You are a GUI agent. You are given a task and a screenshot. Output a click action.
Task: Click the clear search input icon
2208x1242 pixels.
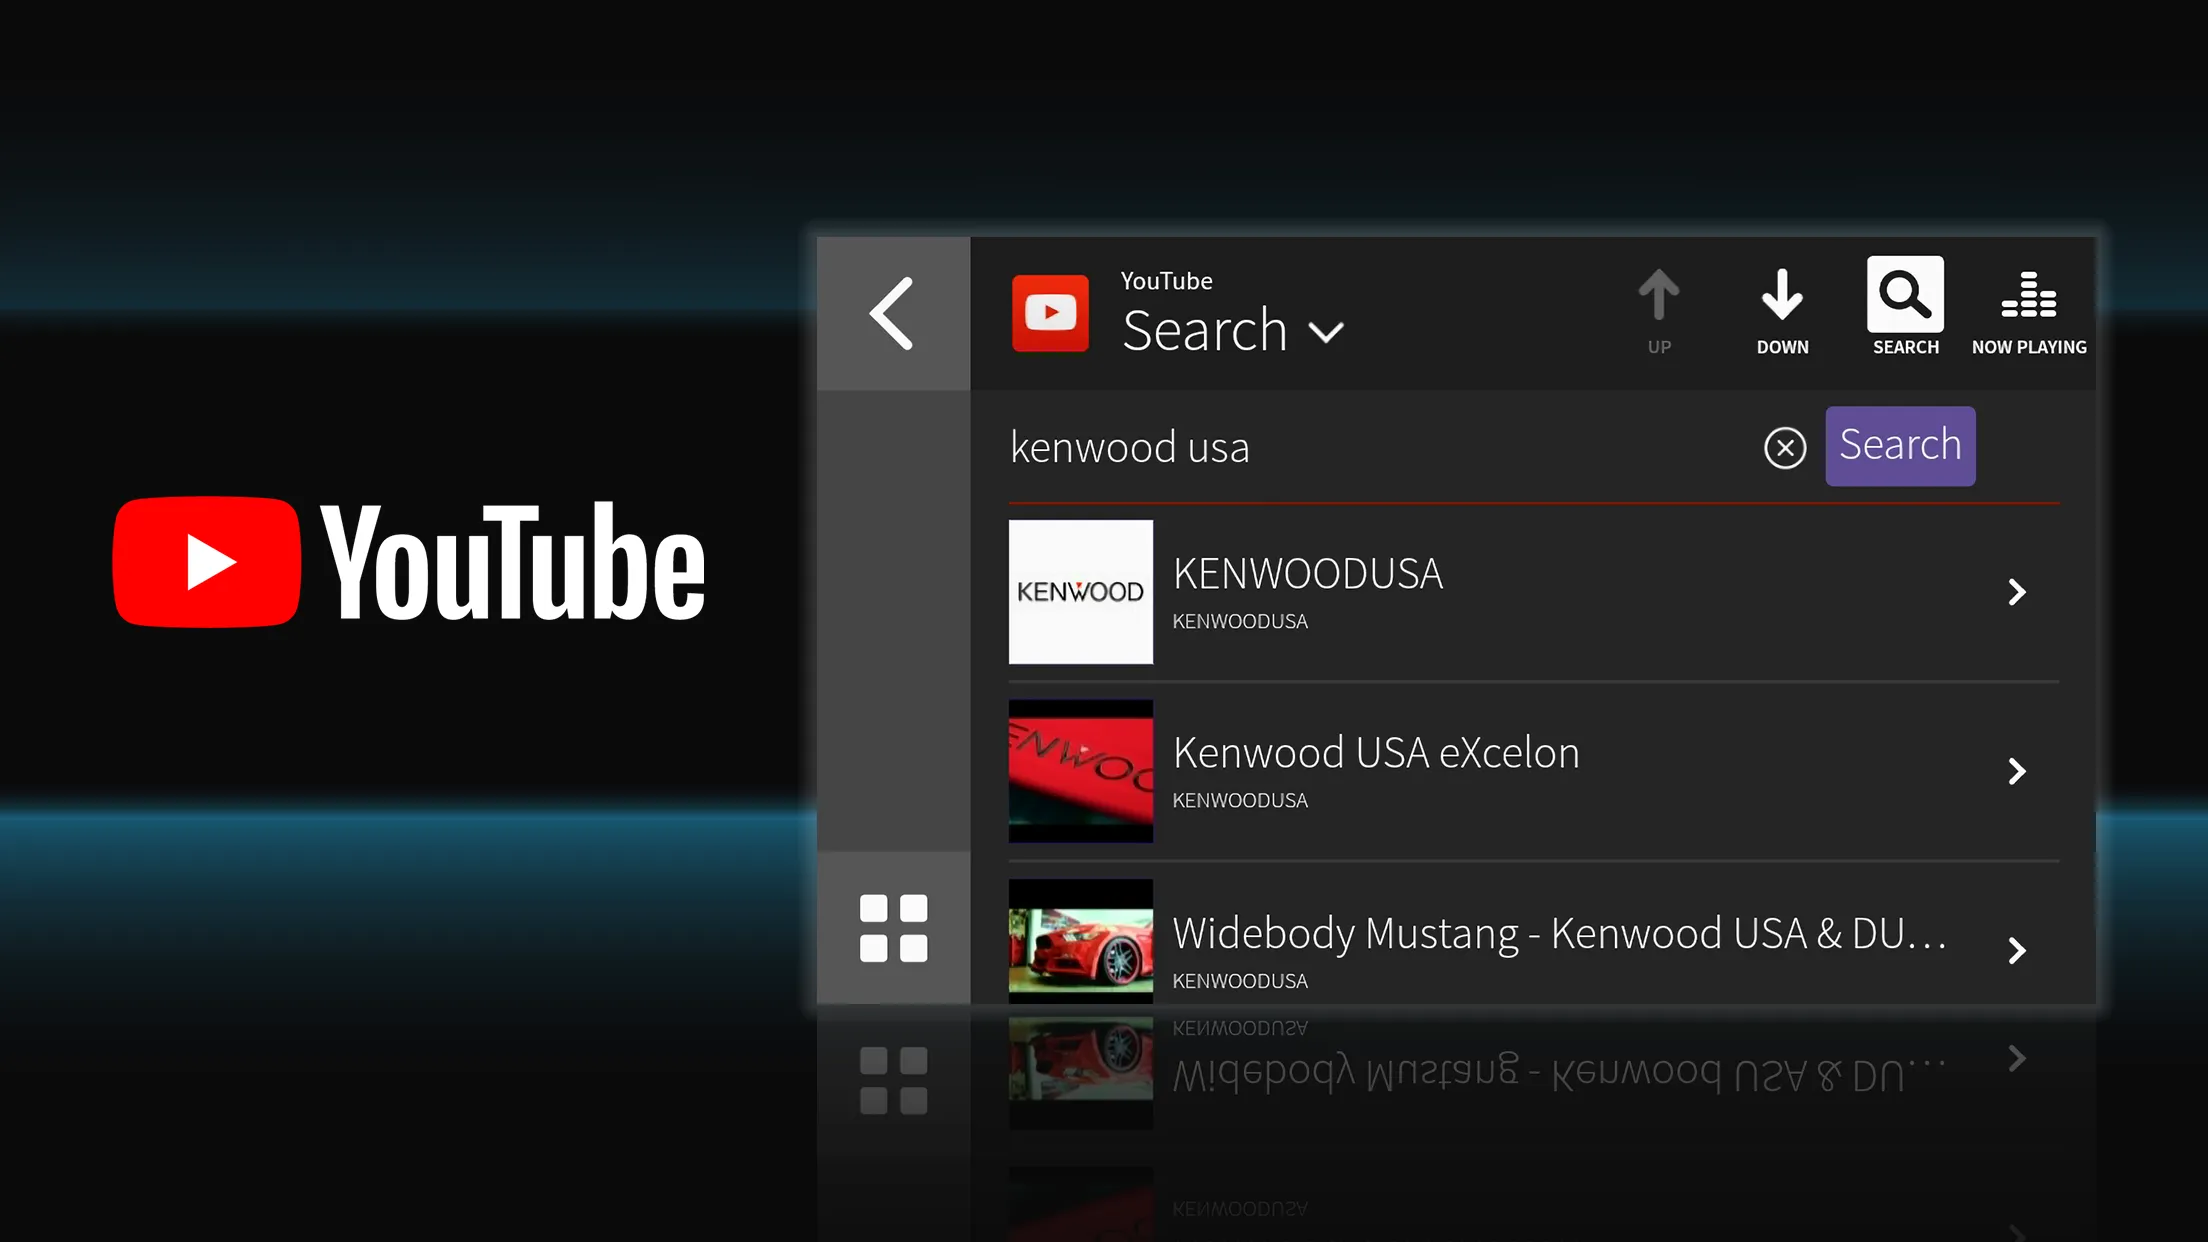1785,447
